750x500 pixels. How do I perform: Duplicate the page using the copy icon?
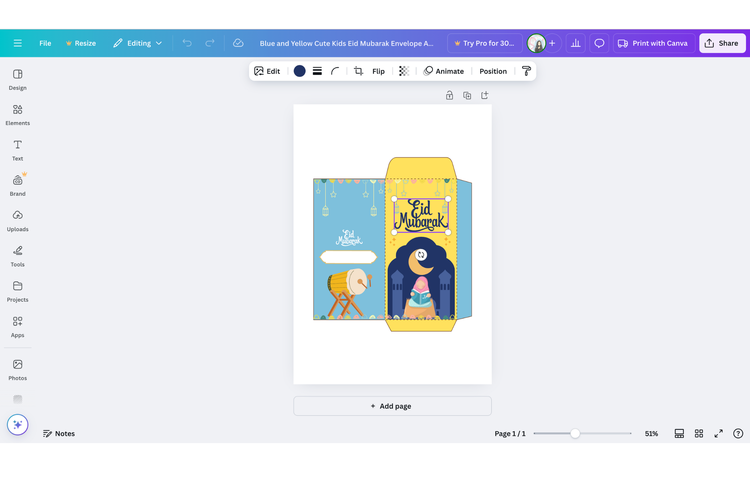(x=467, y=96)
